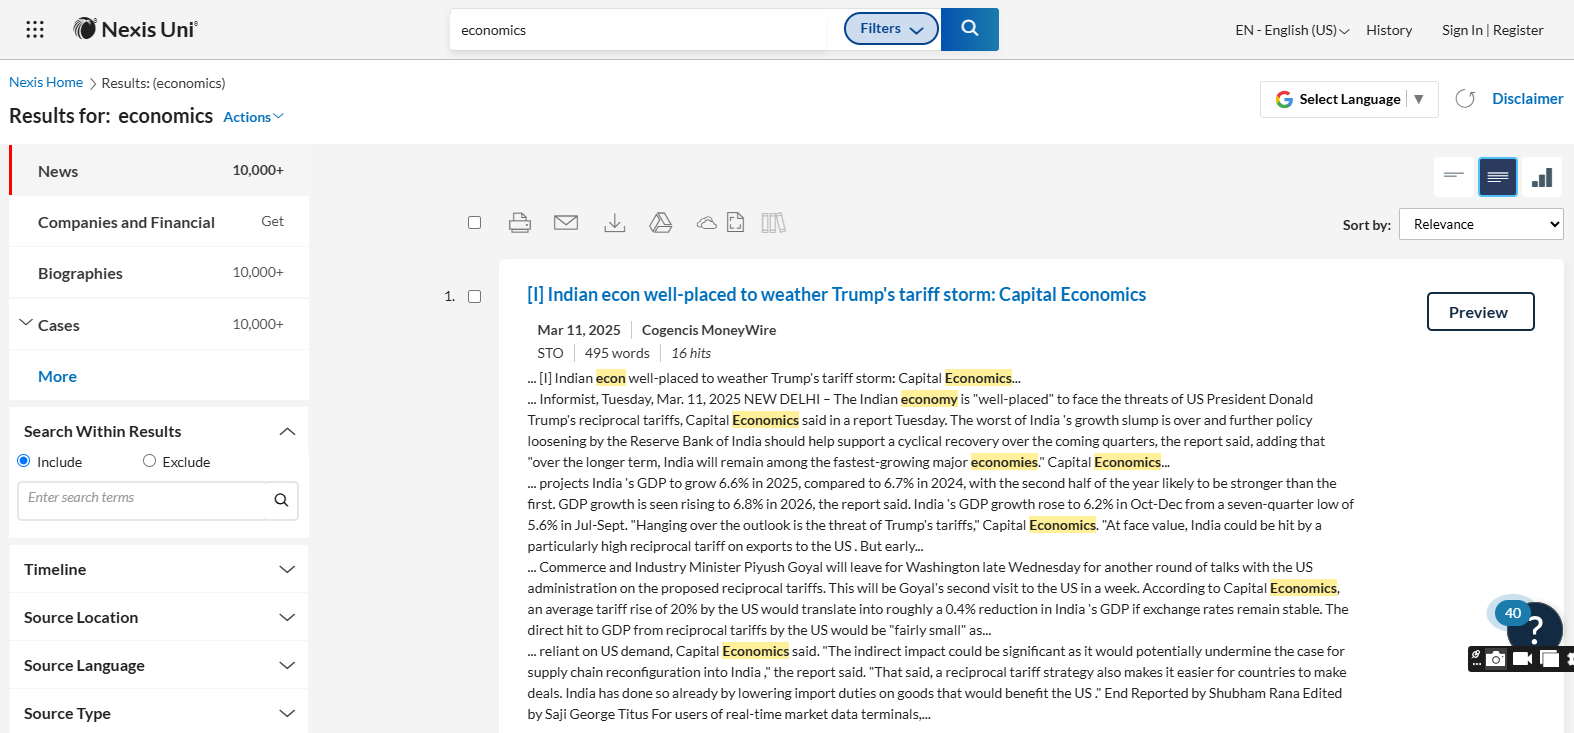The image size is (1574, 733).
Task: Open the Filters dropdown in search bar
Action: pyautogui.click(x=891, y=29)
